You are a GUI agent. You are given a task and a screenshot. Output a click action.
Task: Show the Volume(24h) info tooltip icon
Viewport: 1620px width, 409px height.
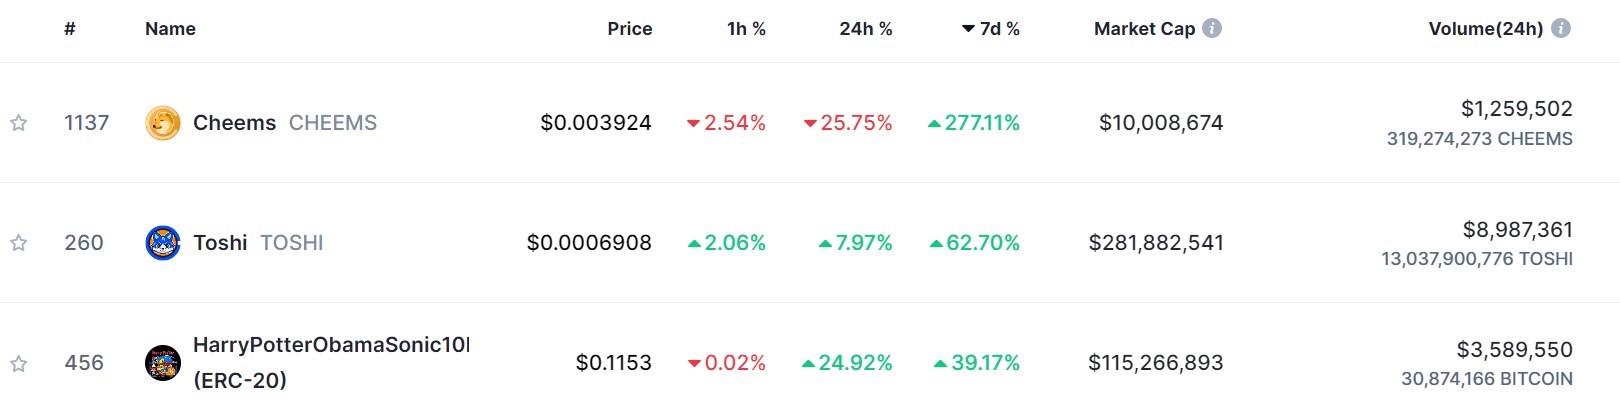click(1561, 28)
